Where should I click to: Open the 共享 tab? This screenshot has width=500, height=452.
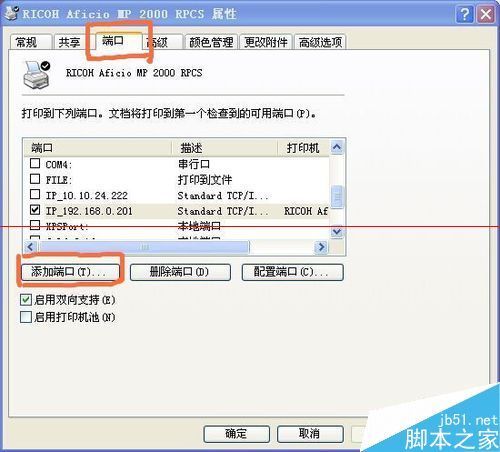pos(70,42)
